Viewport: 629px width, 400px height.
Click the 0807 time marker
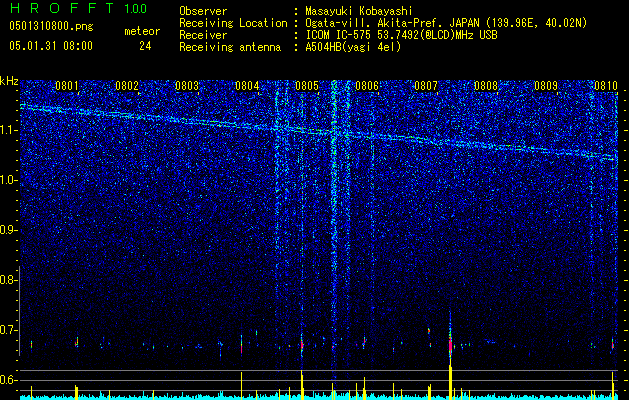pyautogui.click(x=426, y=86)
